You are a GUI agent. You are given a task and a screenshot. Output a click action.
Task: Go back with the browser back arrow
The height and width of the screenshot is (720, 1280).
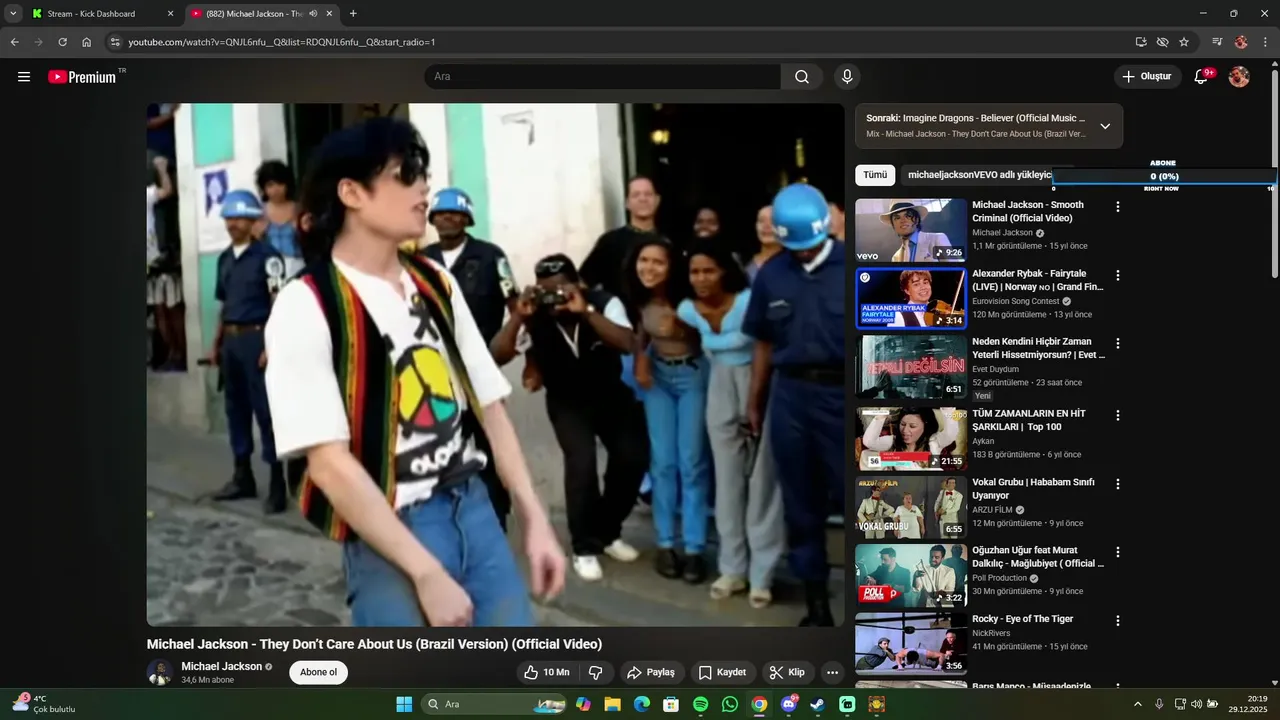[14, 42]
